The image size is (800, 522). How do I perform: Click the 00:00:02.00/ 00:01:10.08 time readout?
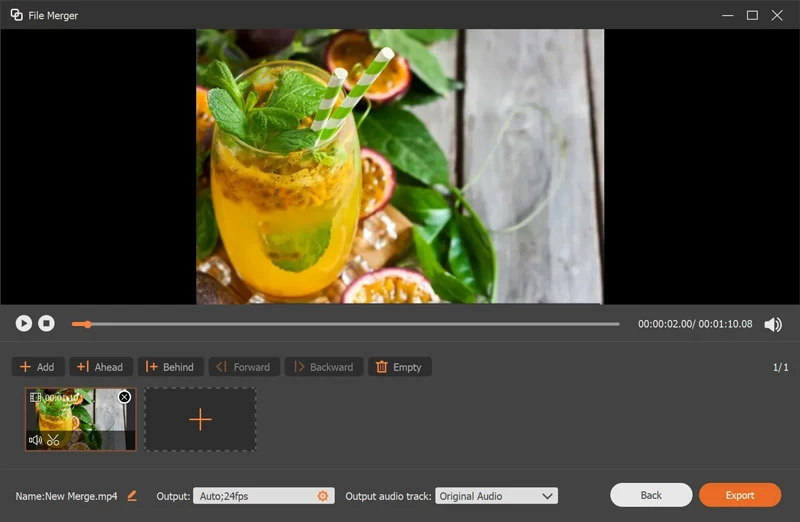point(695,324)
